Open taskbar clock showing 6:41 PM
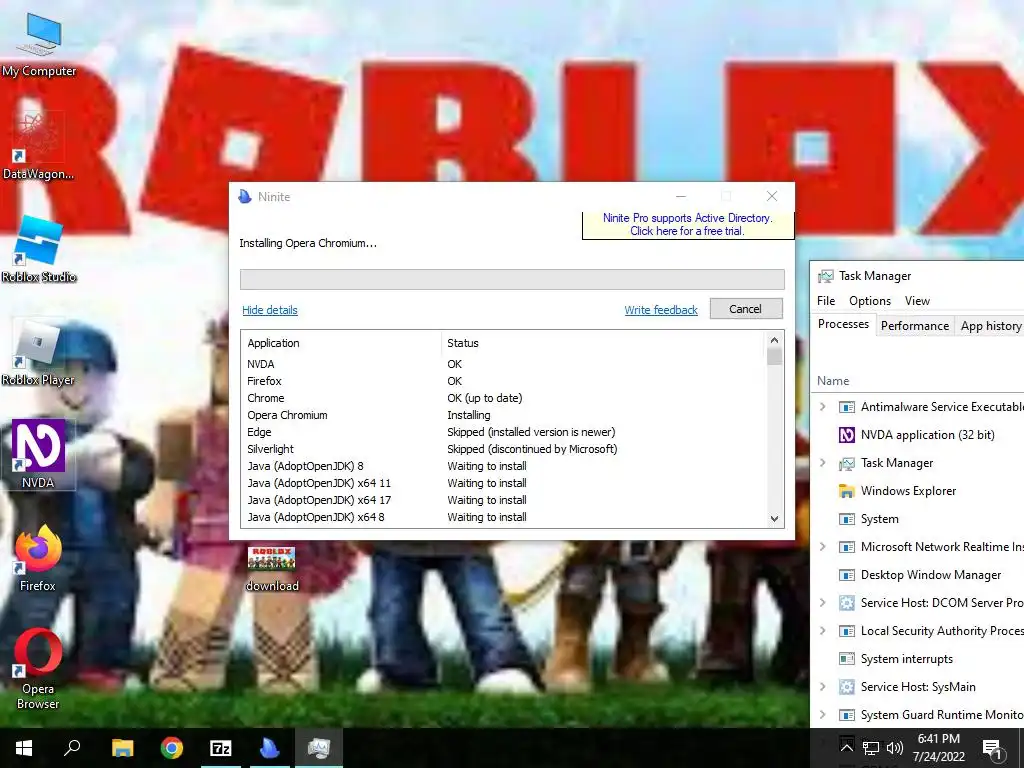The width and height of the screenshot is (1024, 768). (938, 748)
